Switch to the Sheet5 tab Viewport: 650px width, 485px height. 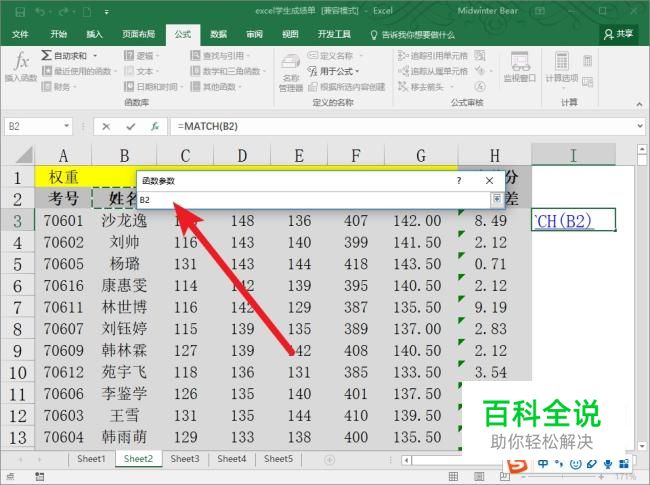click(x=278, y=459)
